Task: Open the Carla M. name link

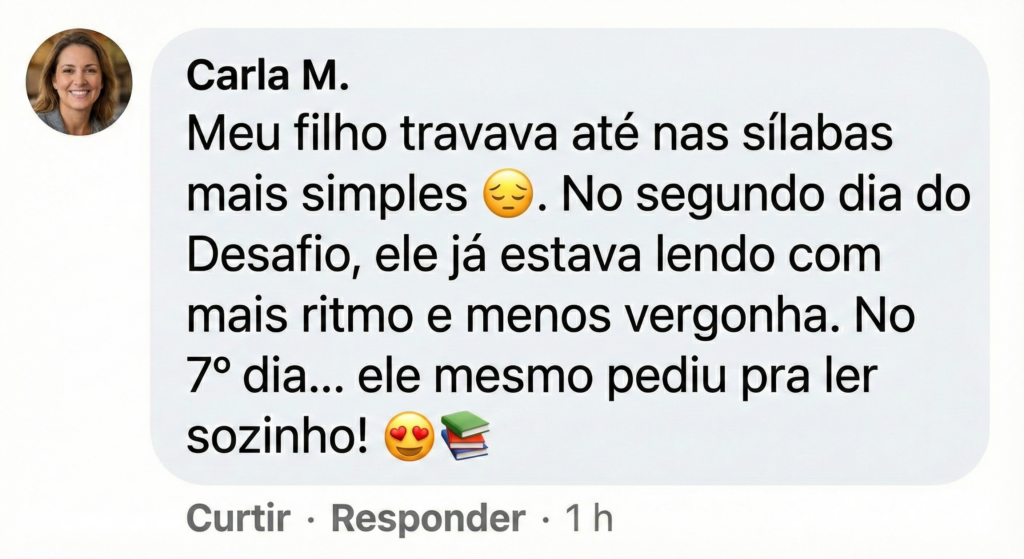Action: tap(247, 77)
